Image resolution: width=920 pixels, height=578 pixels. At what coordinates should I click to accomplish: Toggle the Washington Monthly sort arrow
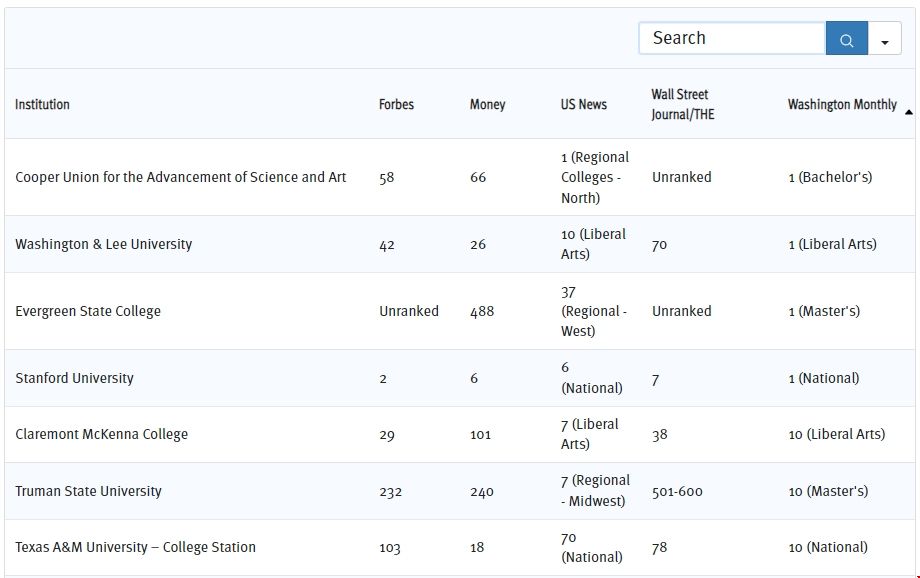(x=908, y=111)
